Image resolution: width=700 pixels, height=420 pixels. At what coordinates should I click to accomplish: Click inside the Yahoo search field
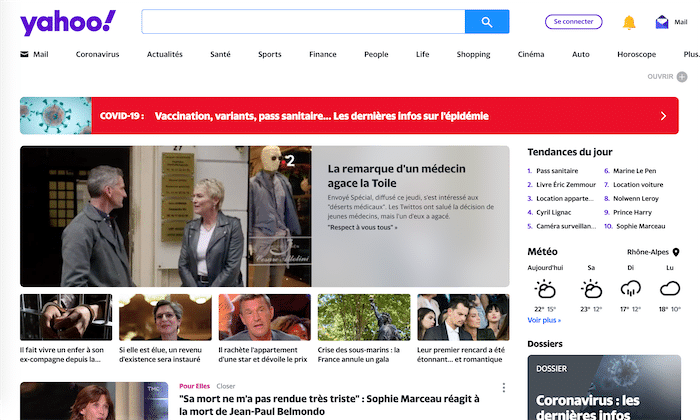(x=302, y=22)
